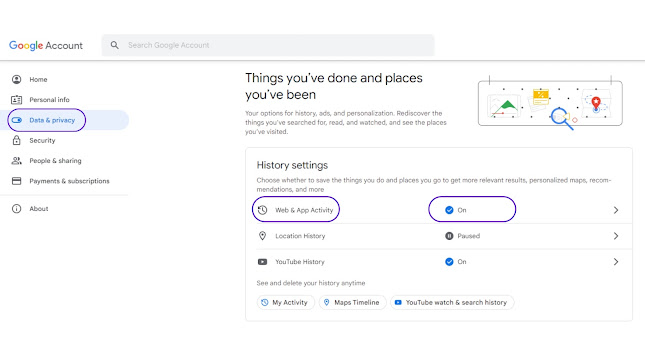Click the Location History pin icon

coord(262,236)
